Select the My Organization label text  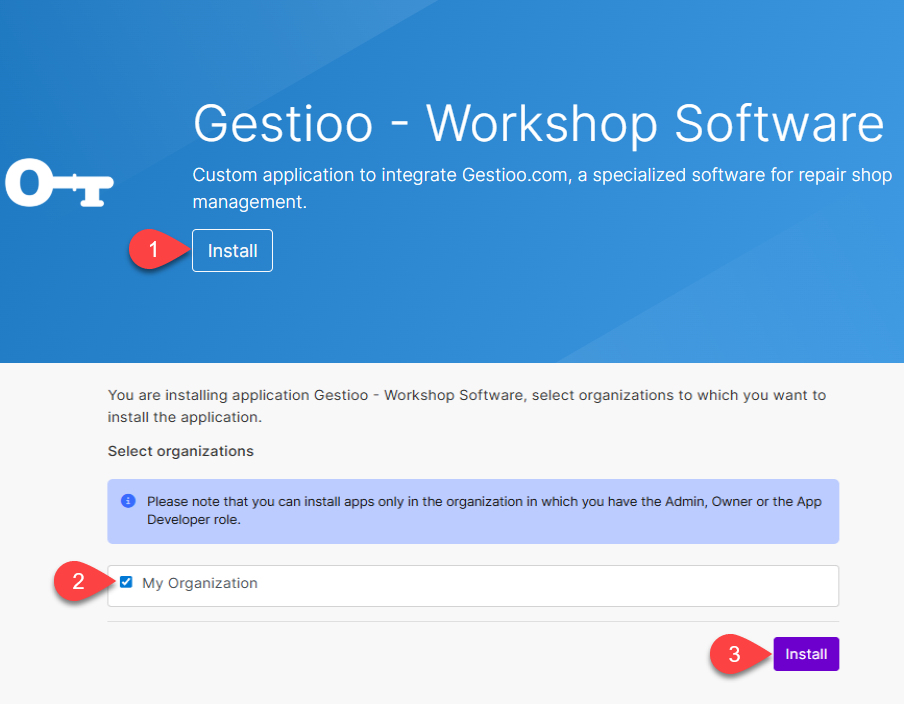point(200,583)
